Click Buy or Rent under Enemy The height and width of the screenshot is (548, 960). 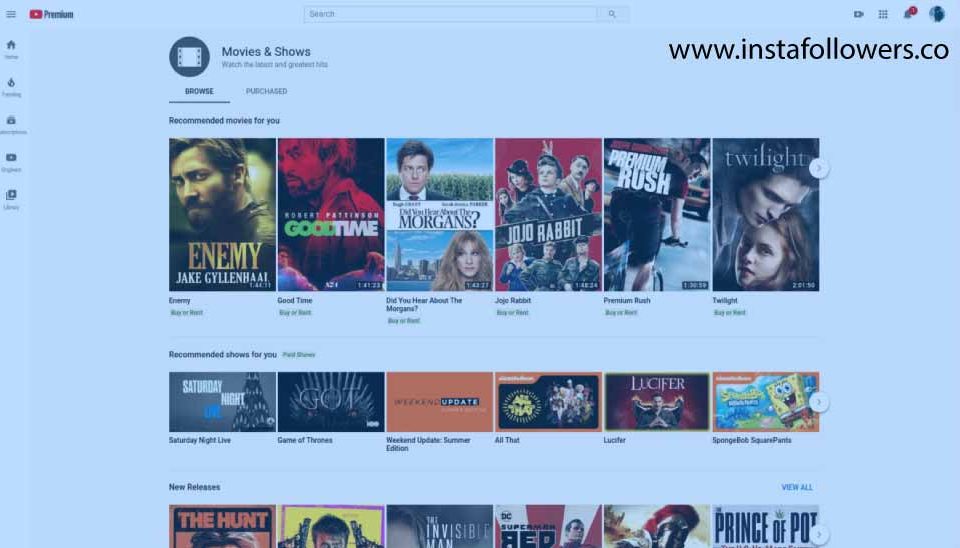coord(187,313)
